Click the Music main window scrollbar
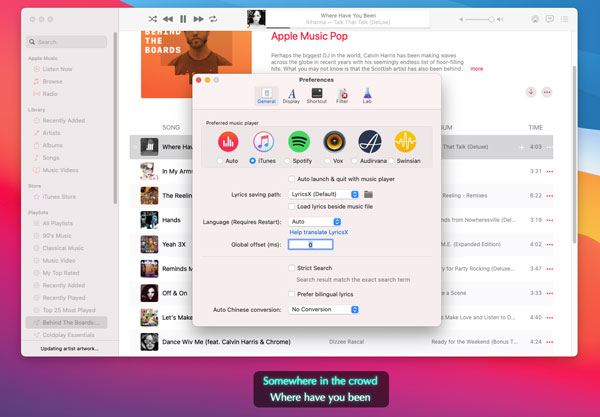 pos(574,154)
